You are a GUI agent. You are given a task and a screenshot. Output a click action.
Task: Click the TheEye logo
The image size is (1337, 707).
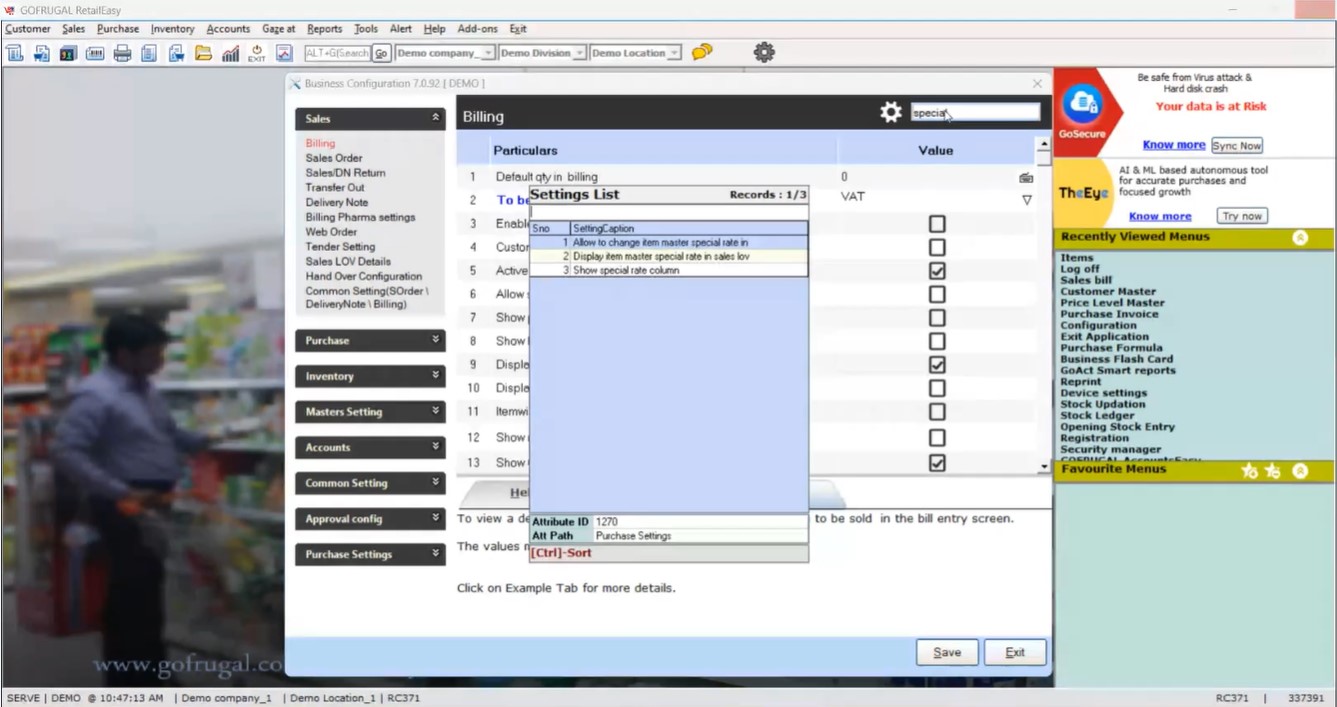[x=1085, y=193]
